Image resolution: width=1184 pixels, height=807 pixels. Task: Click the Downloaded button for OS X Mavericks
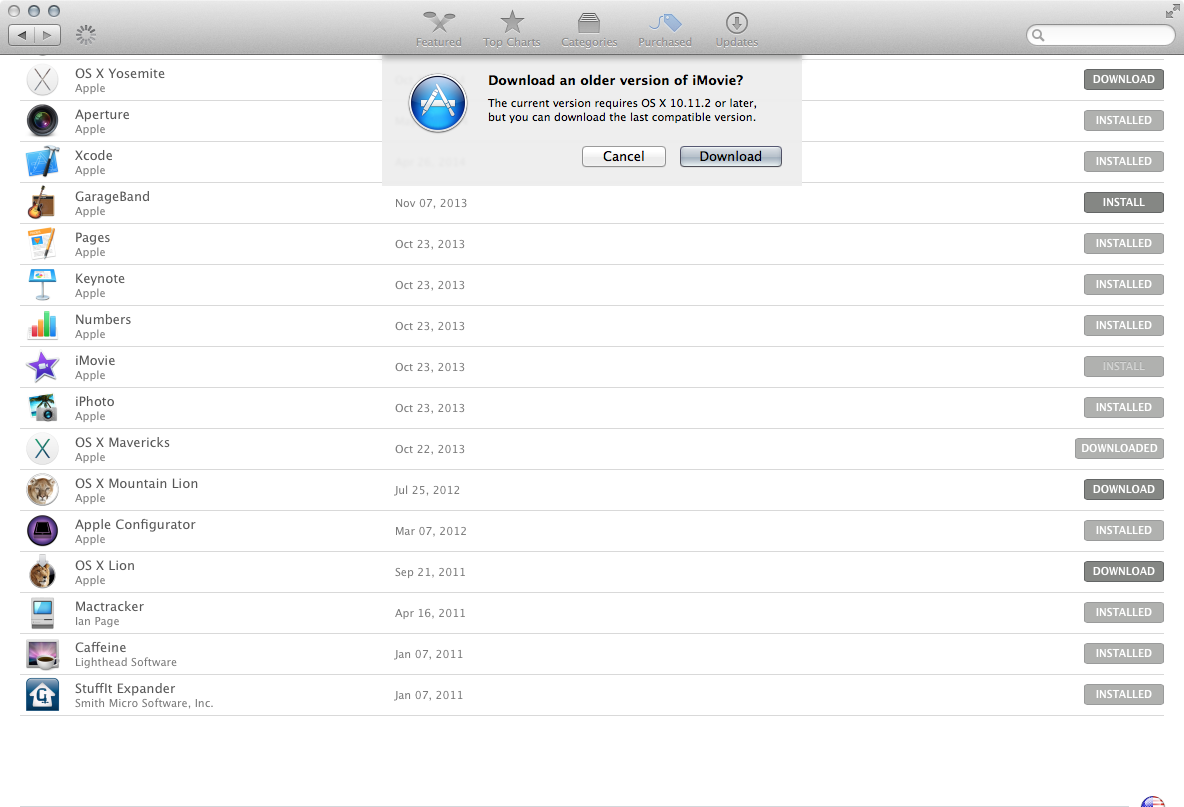(x=1119, y=448)
